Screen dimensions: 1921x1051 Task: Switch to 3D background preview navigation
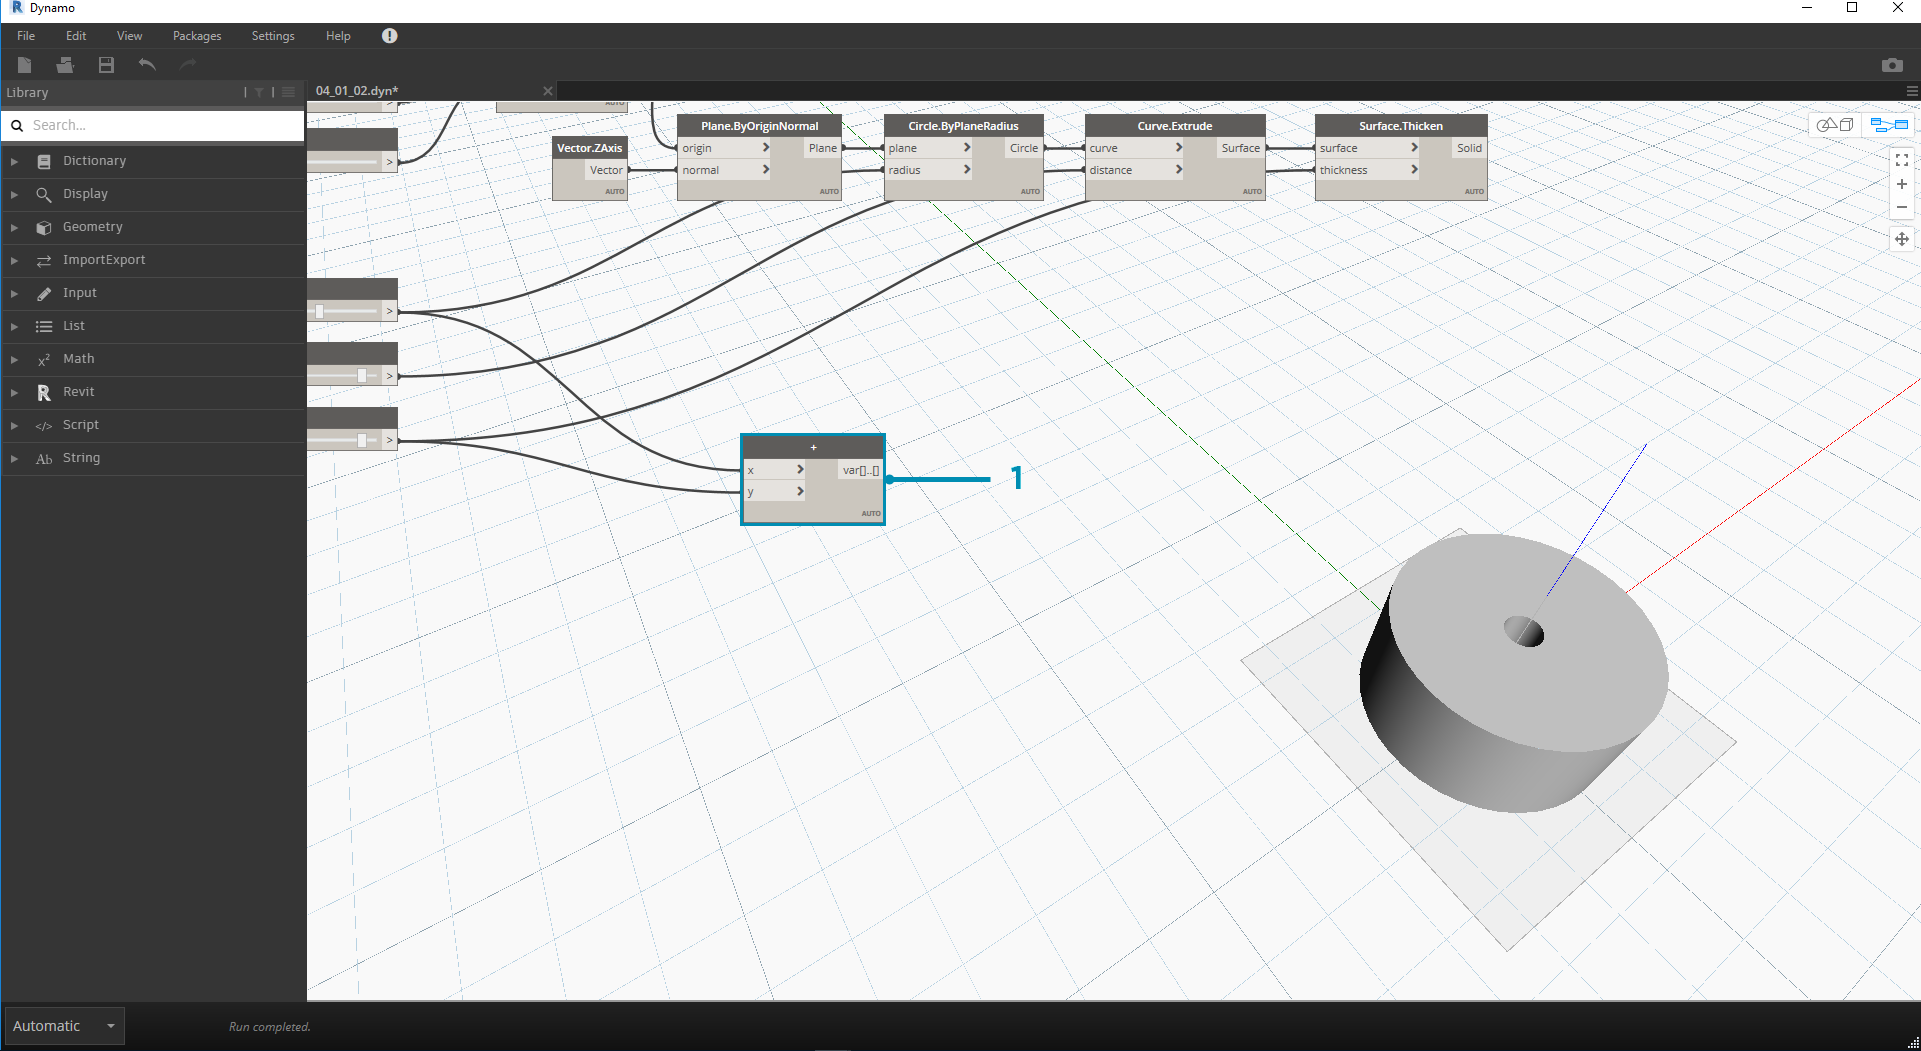tap(1835, 125)
